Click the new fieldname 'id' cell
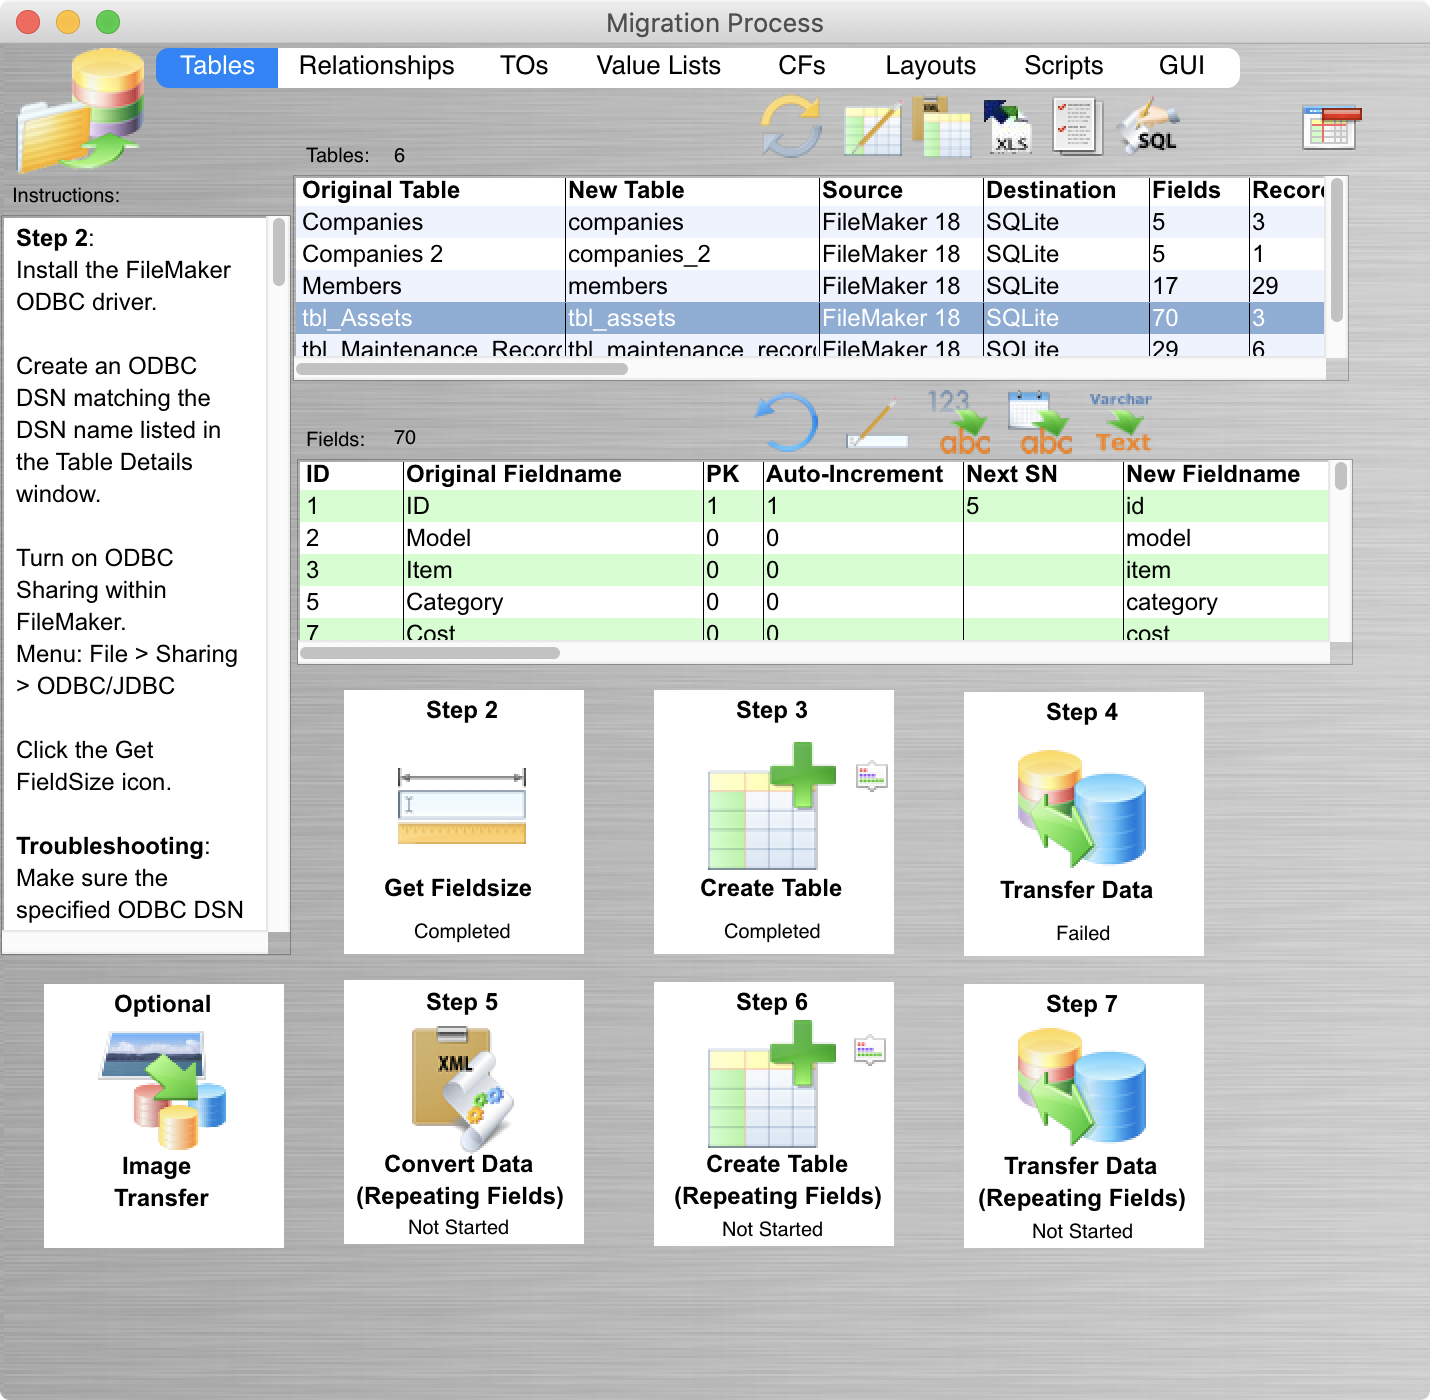 pos(1226,506)
